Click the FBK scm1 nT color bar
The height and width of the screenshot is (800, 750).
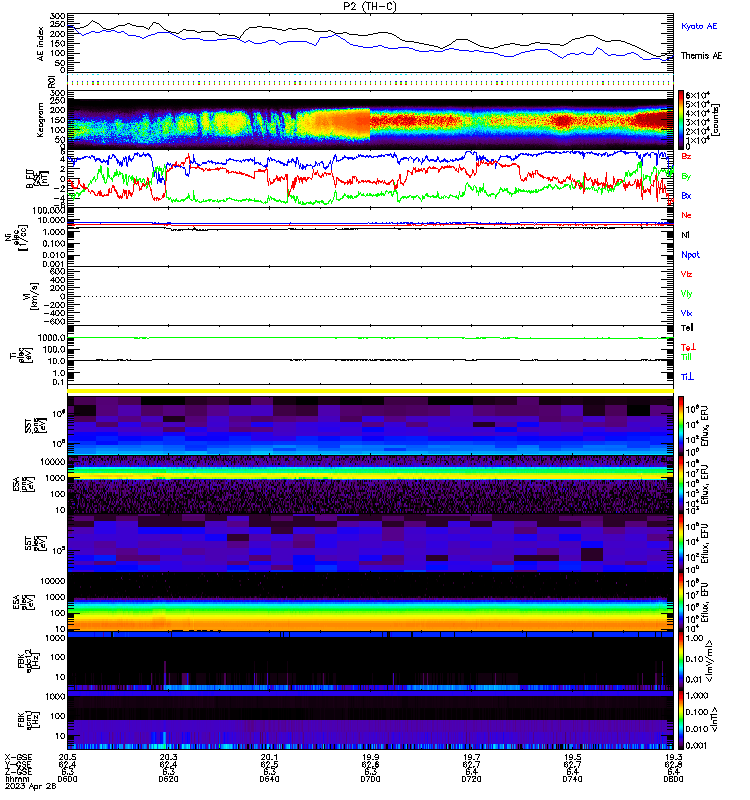681,720
